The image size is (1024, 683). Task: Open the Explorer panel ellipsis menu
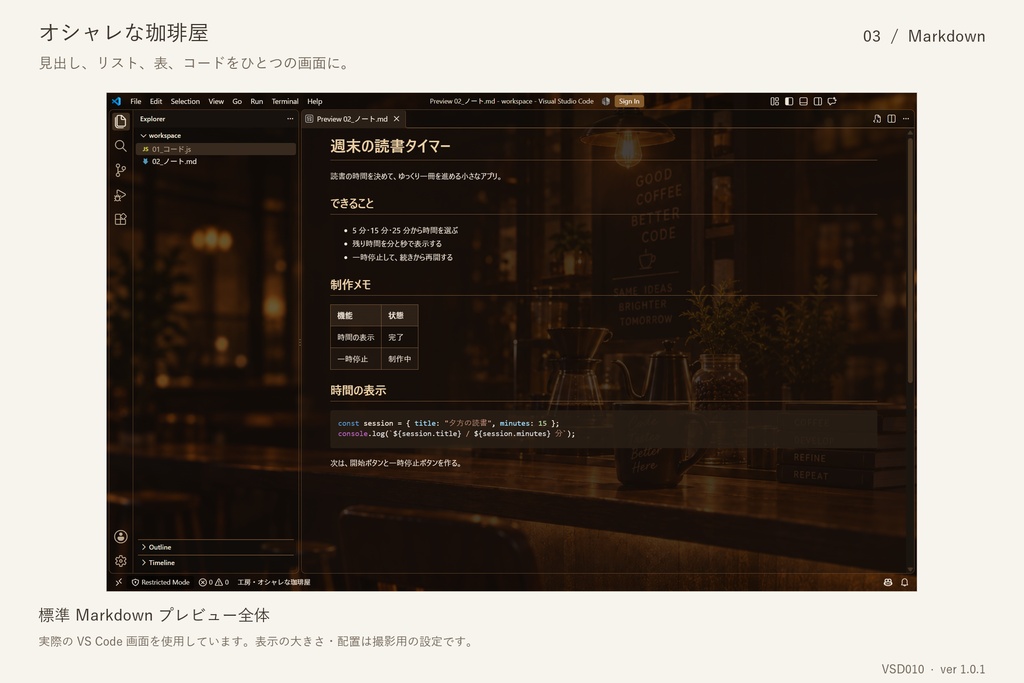[290, 119]
